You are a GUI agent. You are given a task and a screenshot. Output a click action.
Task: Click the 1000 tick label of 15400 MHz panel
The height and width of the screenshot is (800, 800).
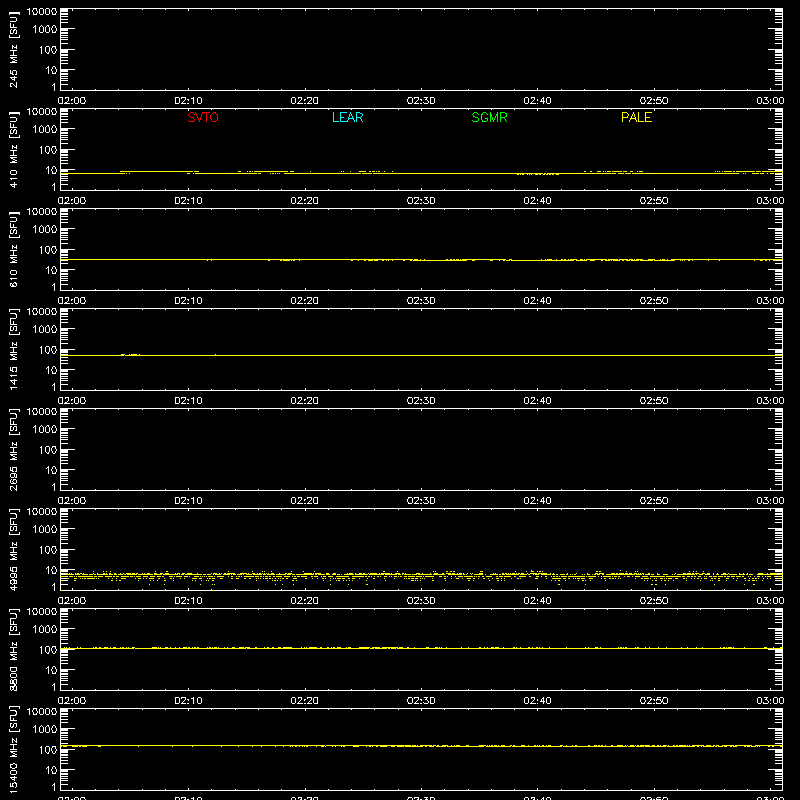(45, 730)
